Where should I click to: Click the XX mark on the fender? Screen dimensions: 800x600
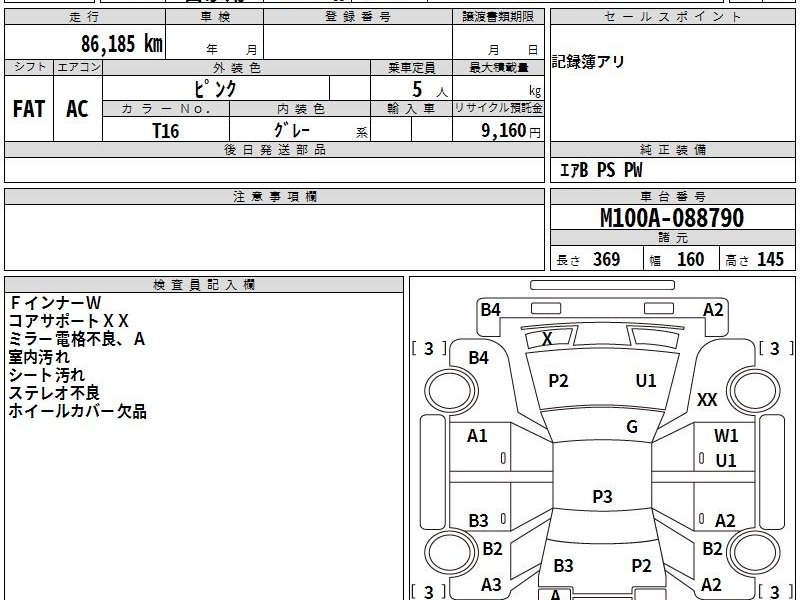pyautogui.click(x=707, y=399)
